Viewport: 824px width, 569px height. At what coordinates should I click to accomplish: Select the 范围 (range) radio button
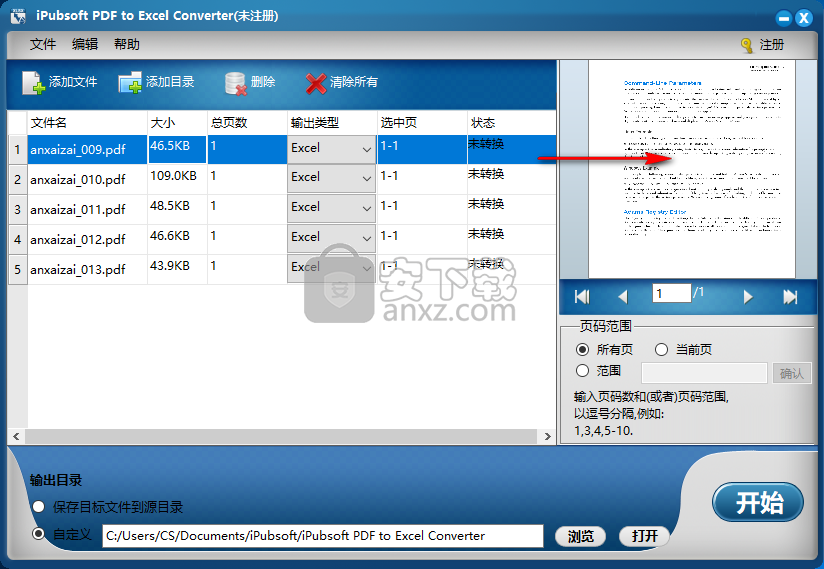point(582,370)
